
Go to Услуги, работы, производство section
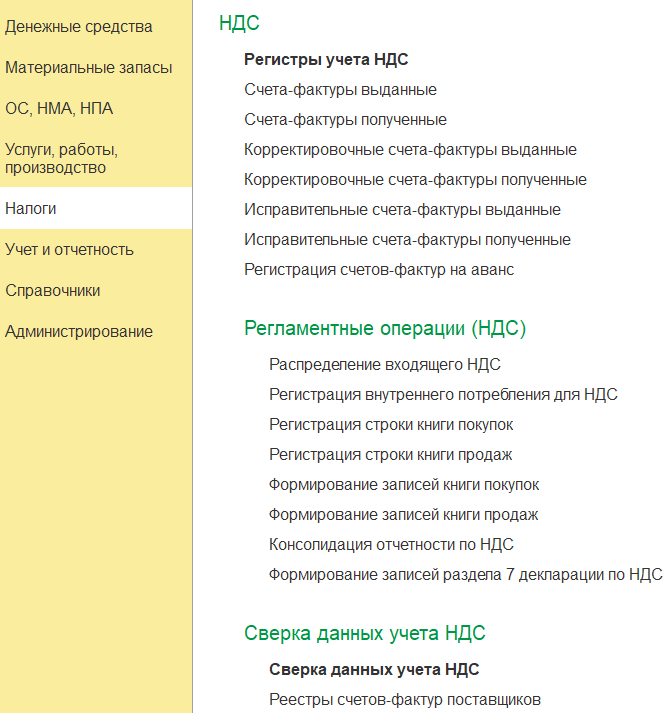click(61, 159)
